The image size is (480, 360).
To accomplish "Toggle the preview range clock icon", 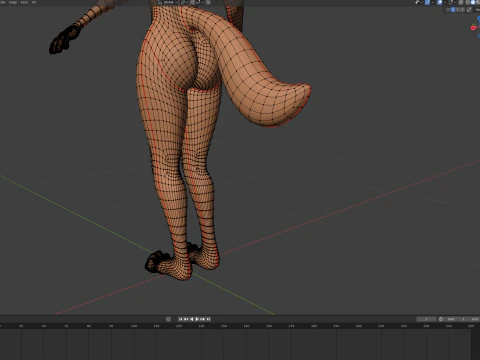I will [441, 319].
